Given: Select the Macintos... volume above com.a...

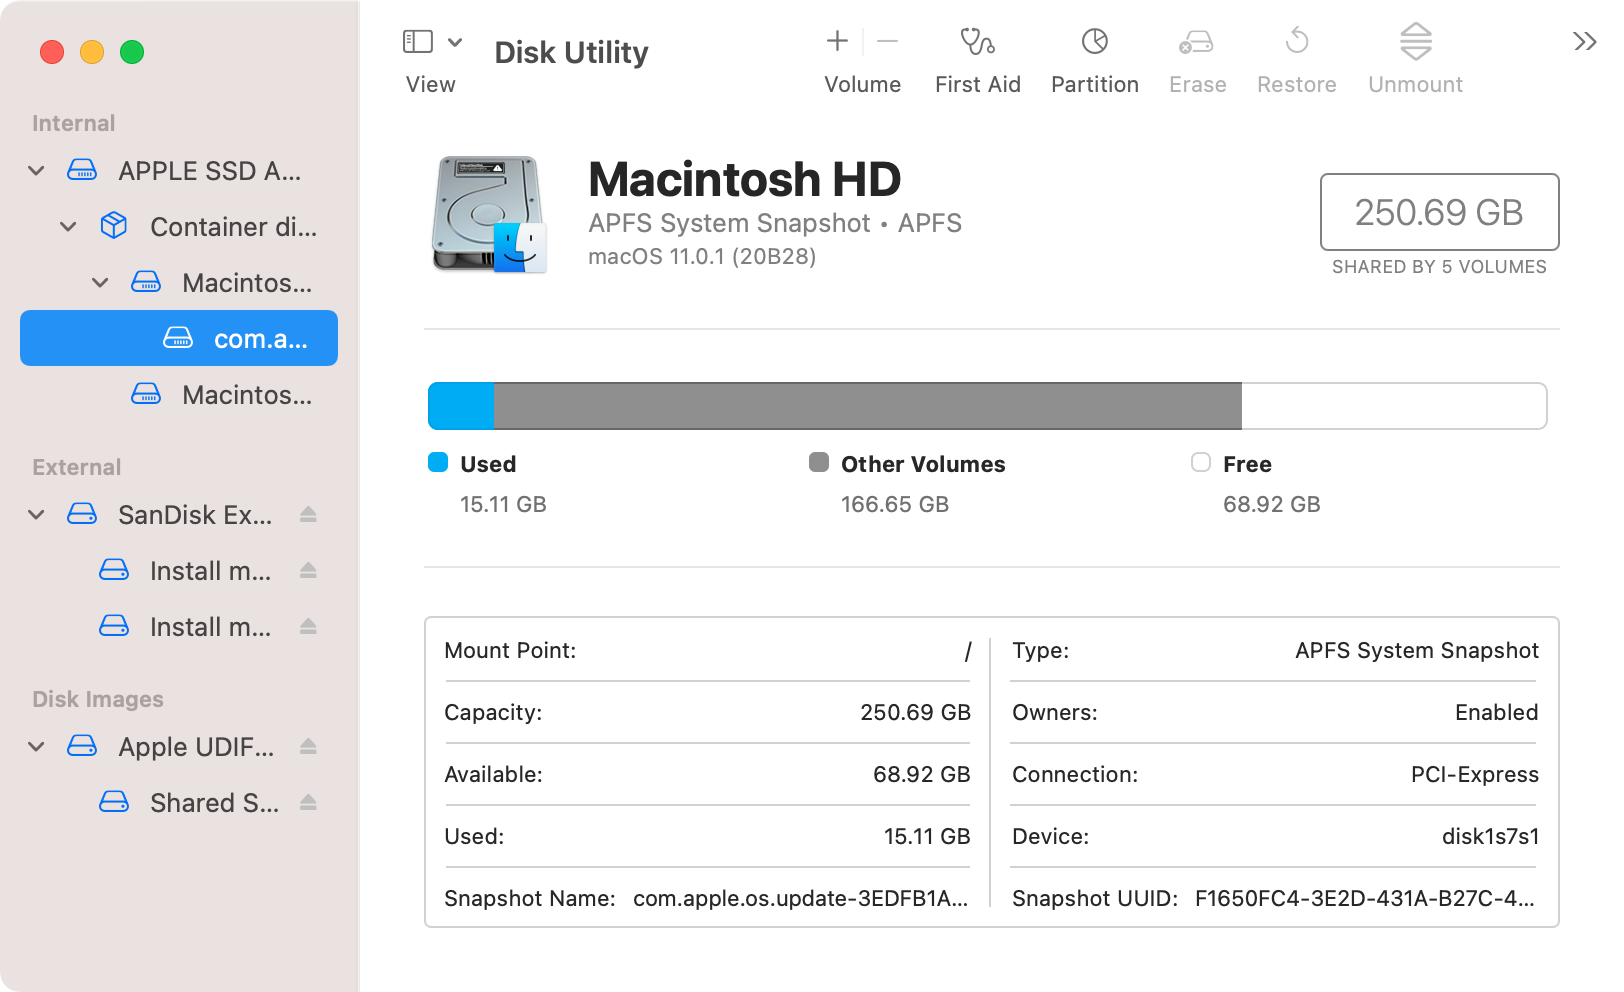Looking at the screenshot, I should (x=179, y=283).
